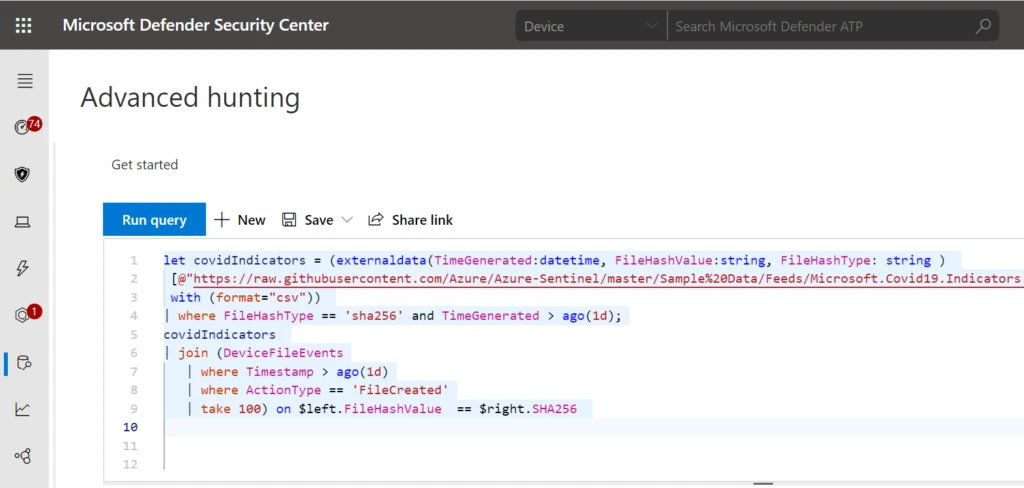The image size is (1024, 488).
Task: Create a New query
Action: click(240, 220)
